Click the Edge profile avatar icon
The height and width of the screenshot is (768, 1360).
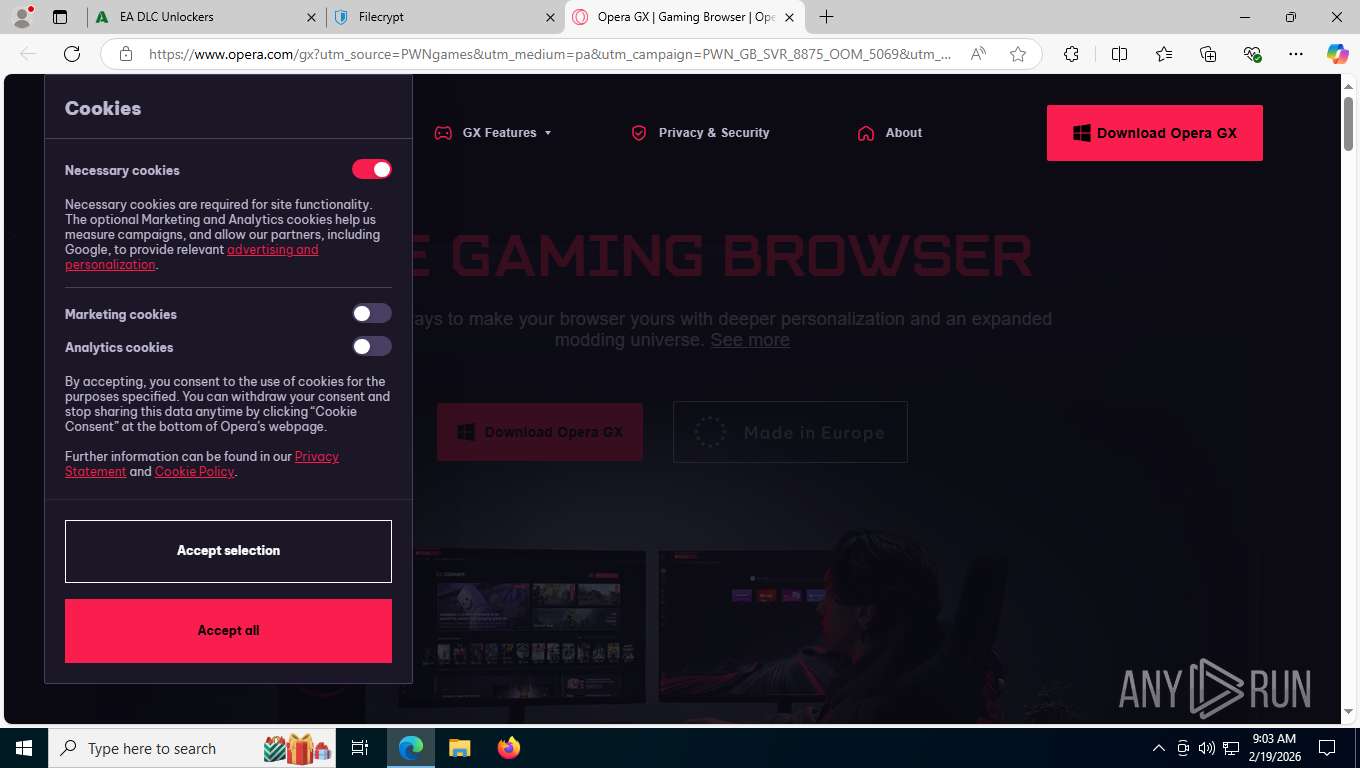click(x=22, y=17)
